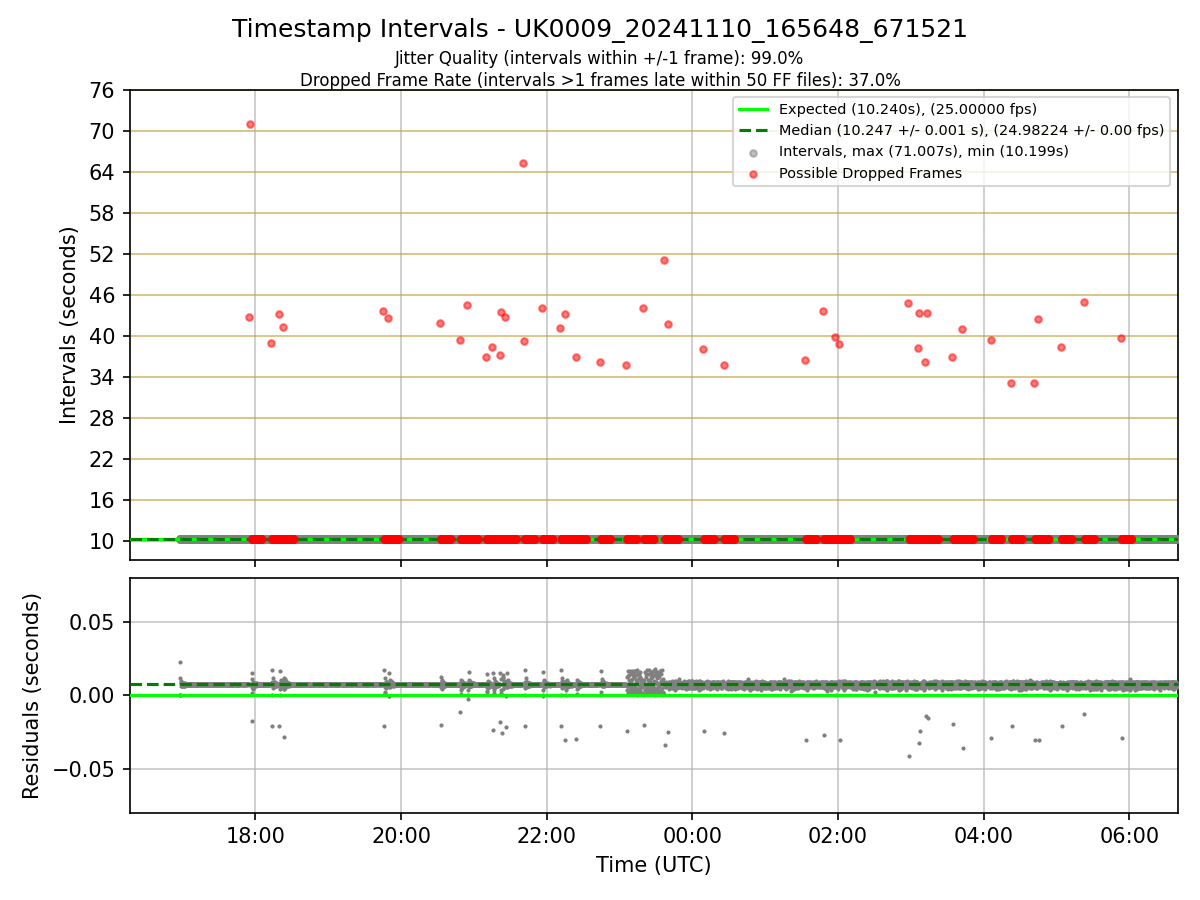Click the x-axis tick label "06:00"
Screen dimensions: 1200x900
point(1129,835)
